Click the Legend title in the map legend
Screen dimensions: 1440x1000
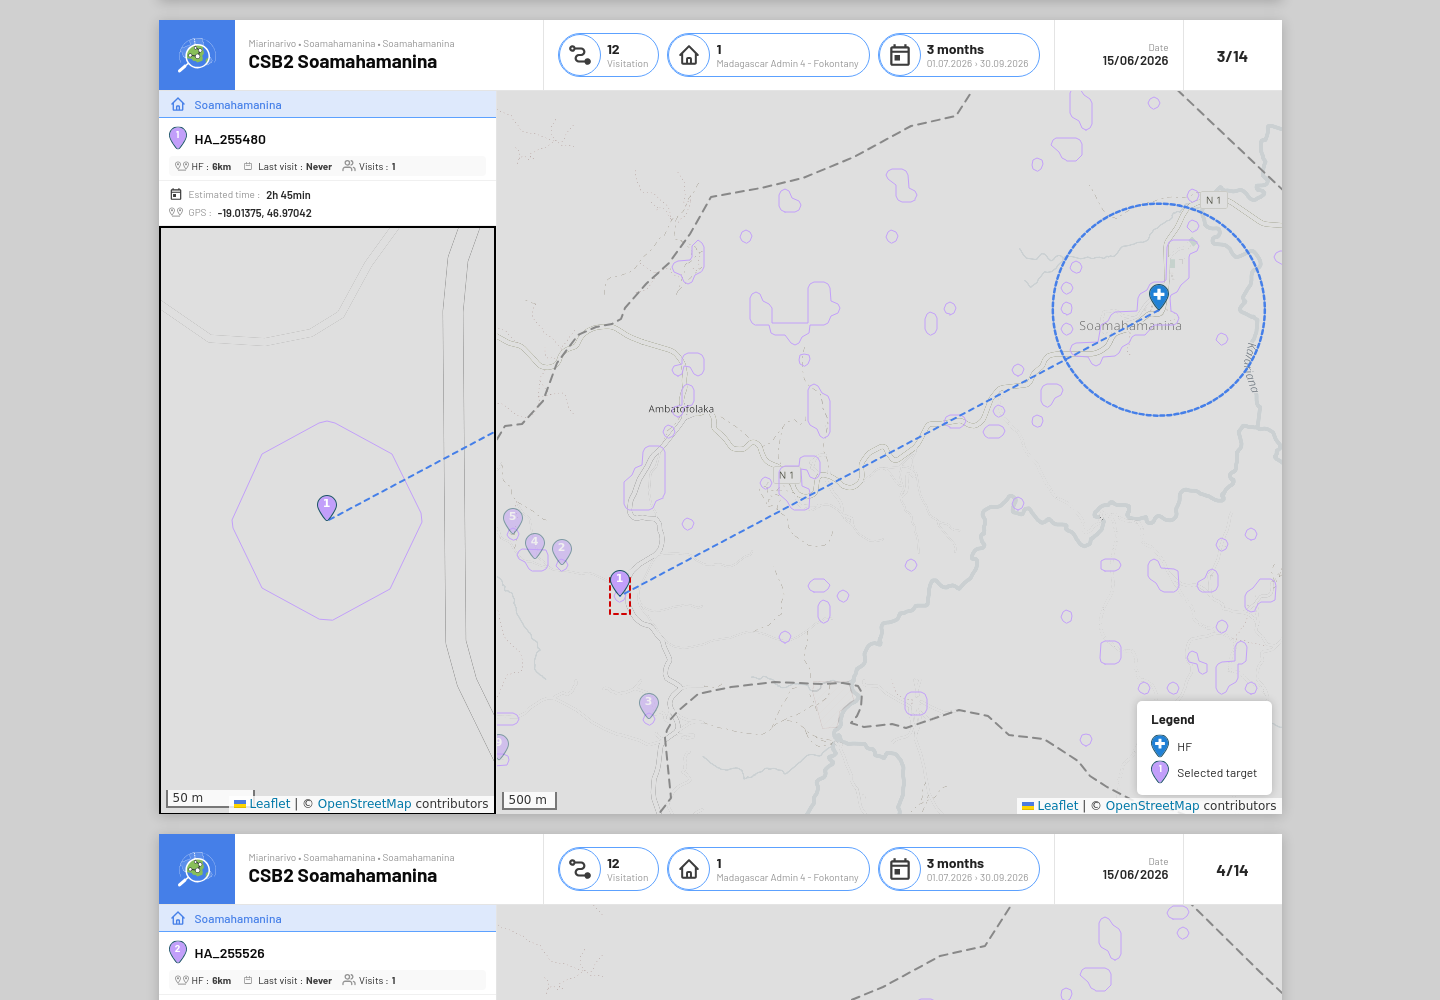point(1173,720)
